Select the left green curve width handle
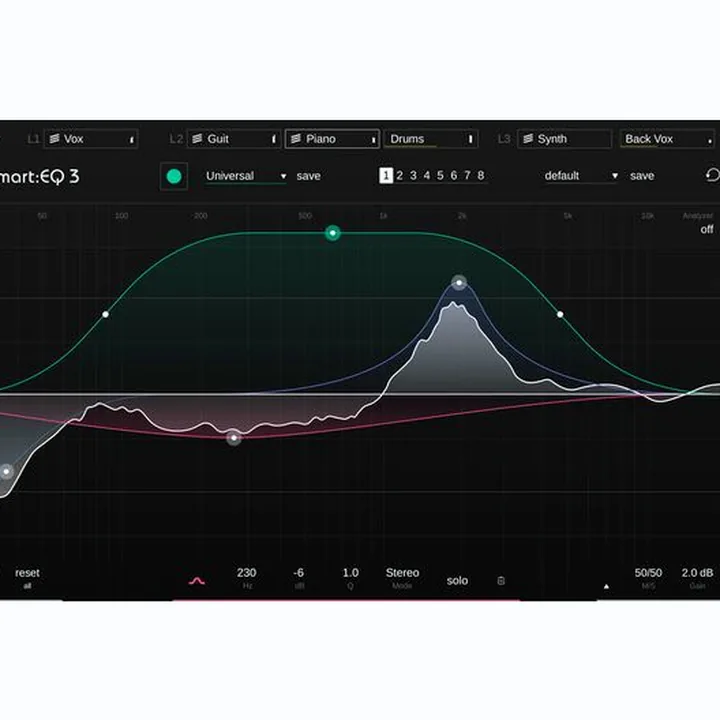Screen dimensions: 720x720 [x=106, y=314]
